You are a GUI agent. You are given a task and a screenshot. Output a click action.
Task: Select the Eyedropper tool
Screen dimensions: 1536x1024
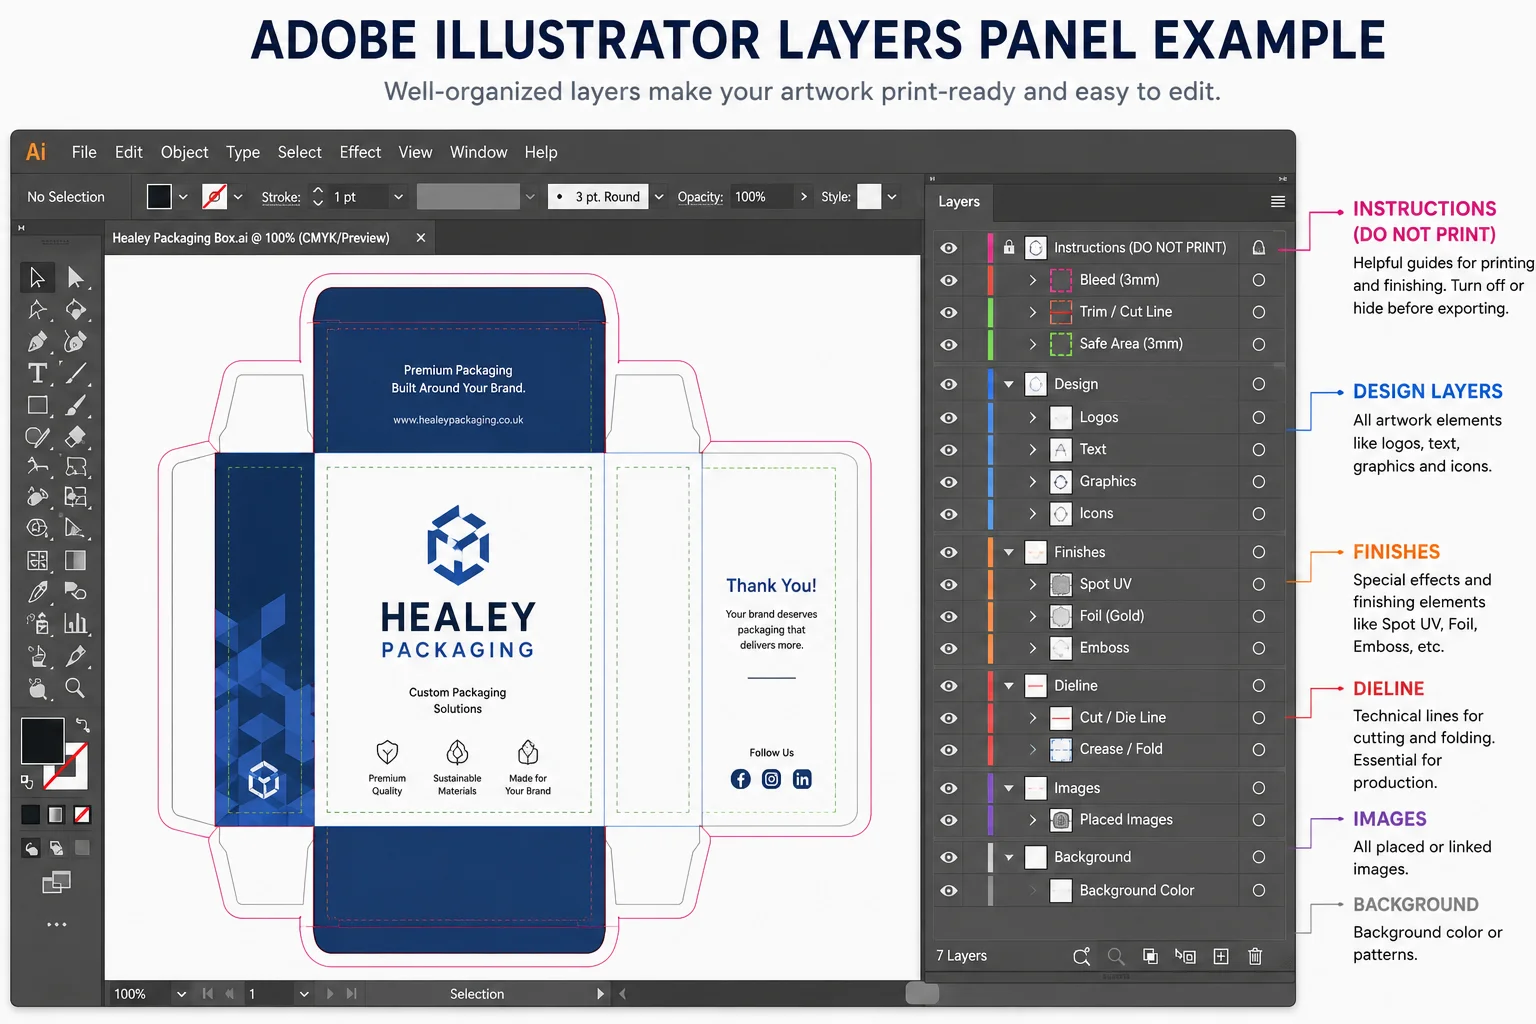37,592
